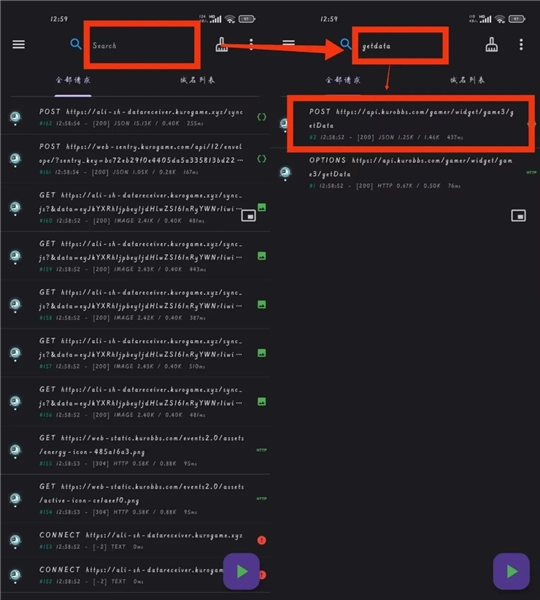Focus the empty Search input field
Screen dimensions: 540x600
tap(142, 45)
